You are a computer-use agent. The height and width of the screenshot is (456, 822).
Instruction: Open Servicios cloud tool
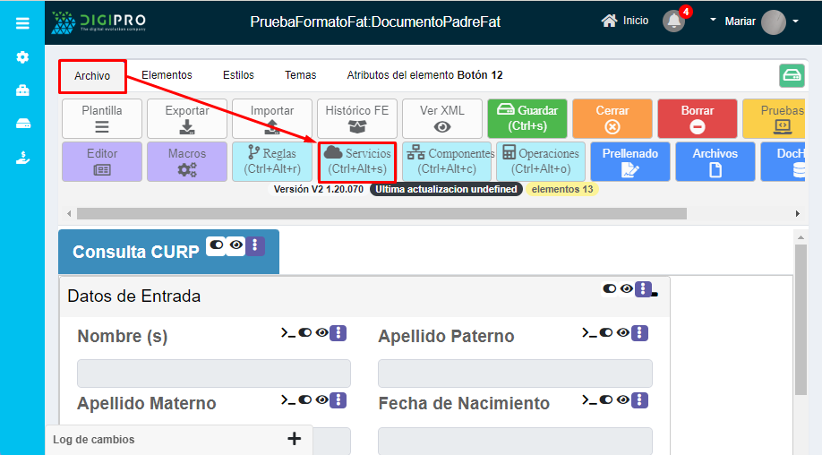click(x=357, y=161)
